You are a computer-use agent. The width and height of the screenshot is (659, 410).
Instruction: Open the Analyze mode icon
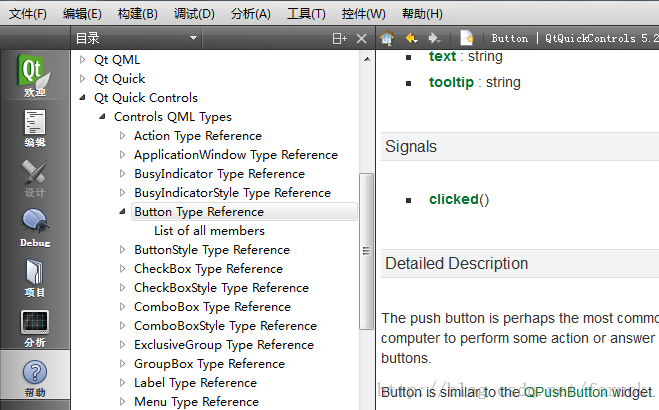34,329
